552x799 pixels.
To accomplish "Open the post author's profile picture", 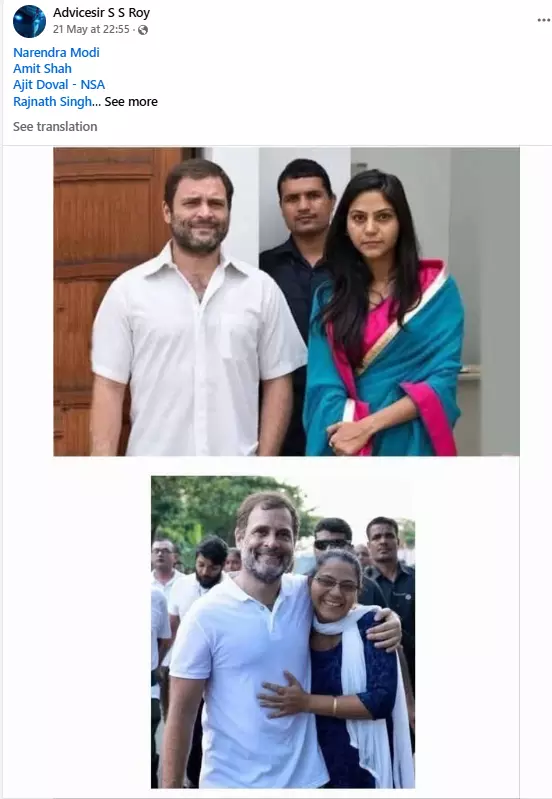I will 29,21.
